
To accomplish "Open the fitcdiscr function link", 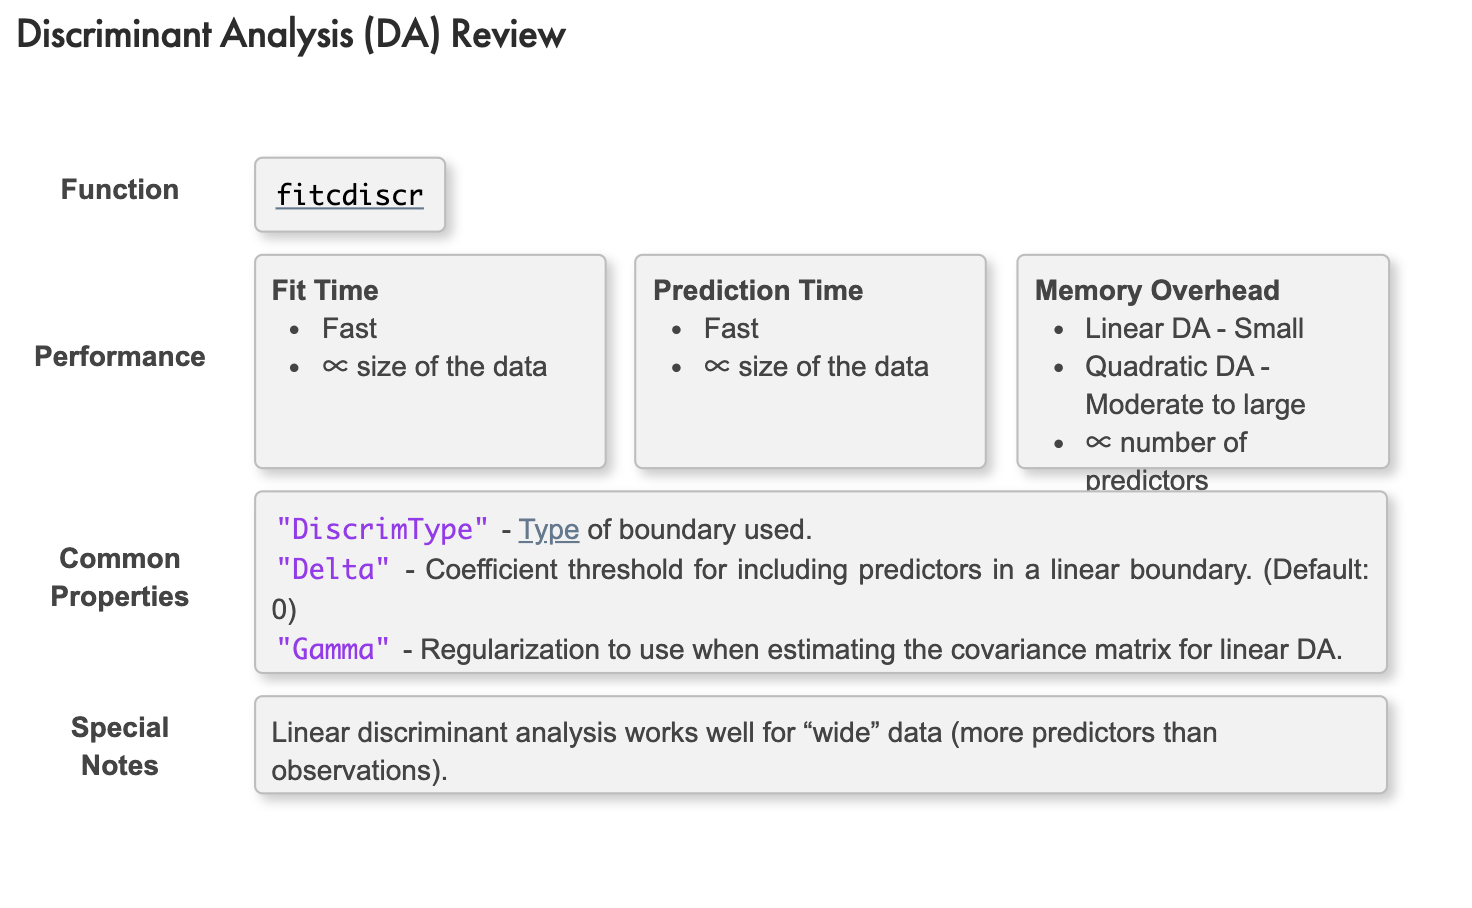I will [350, 195].
